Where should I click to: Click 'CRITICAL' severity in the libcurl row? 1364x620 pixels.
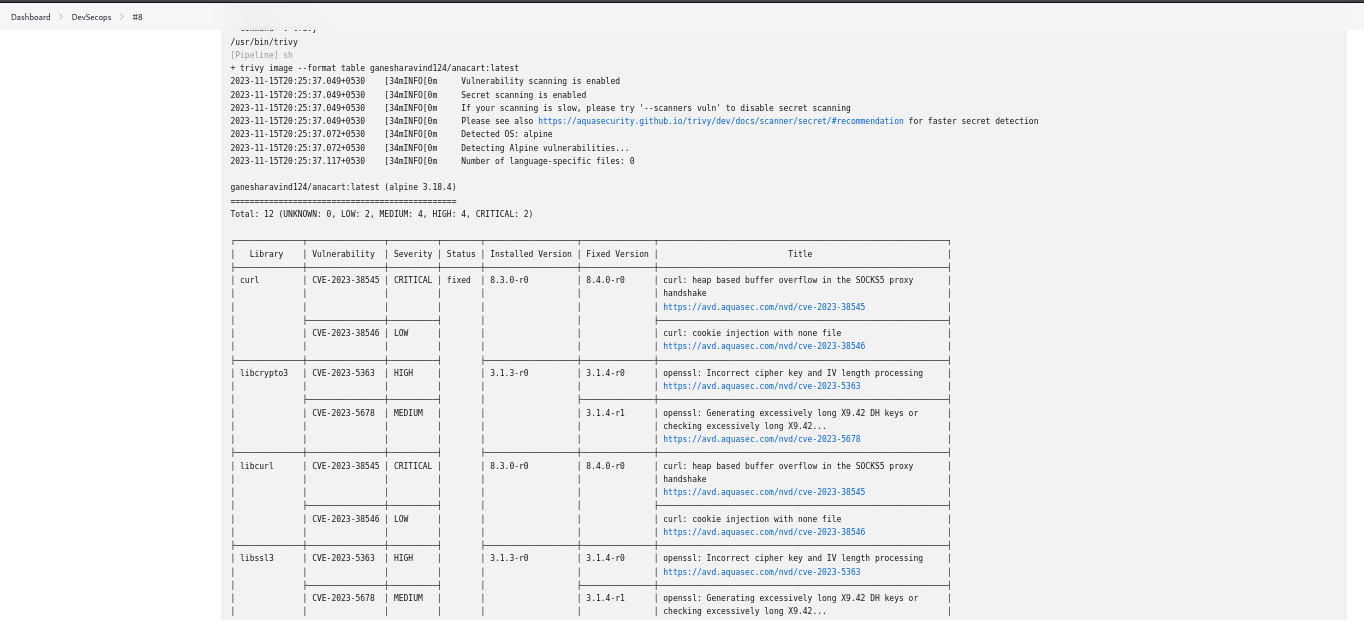click(413, 466)
